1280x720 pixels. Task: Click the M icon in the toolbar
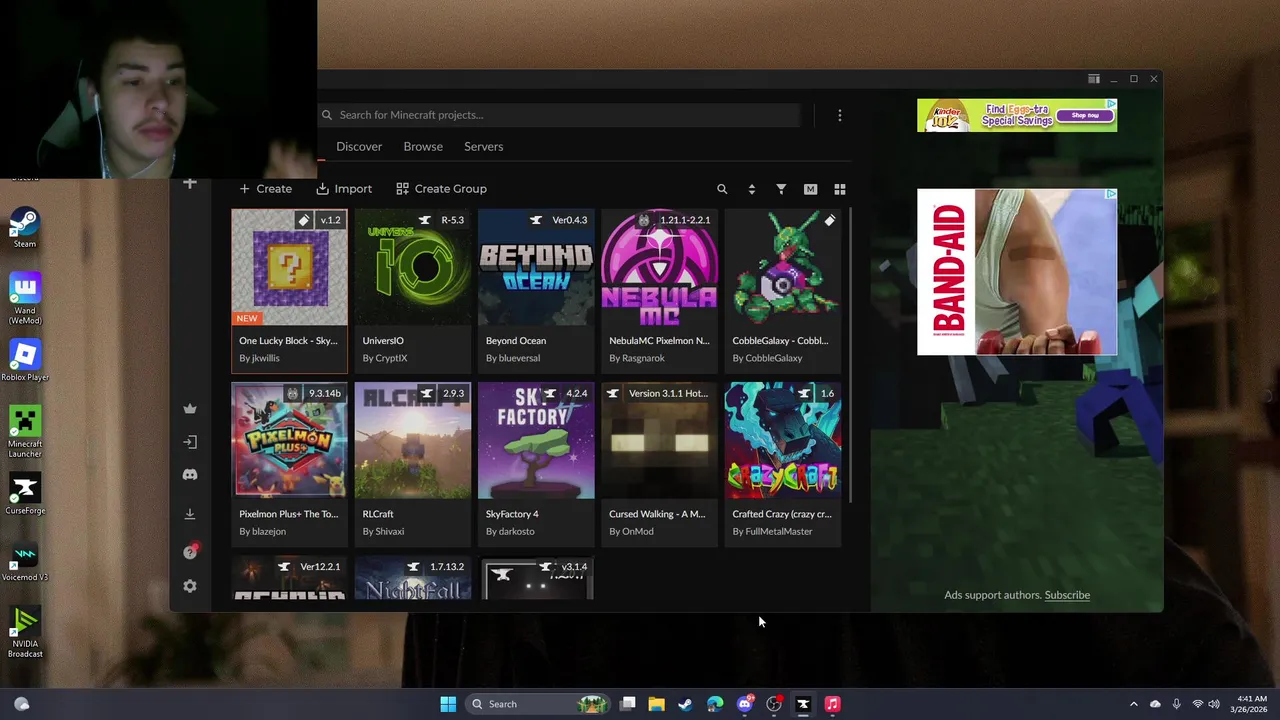click(x=810, y=189)
